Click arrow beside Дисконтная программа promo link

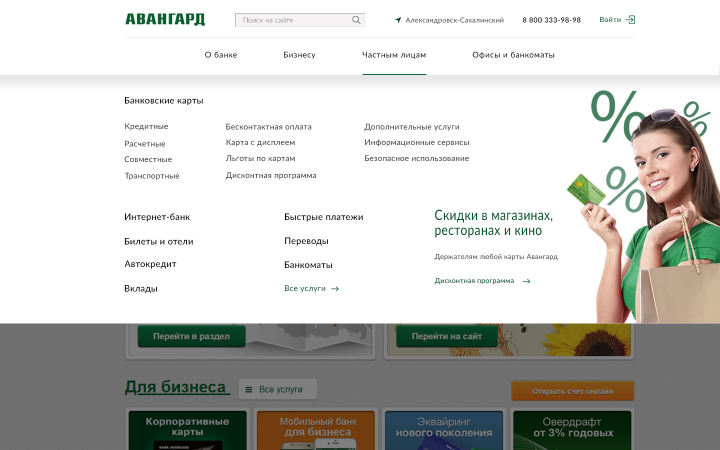tap(526, 281)
